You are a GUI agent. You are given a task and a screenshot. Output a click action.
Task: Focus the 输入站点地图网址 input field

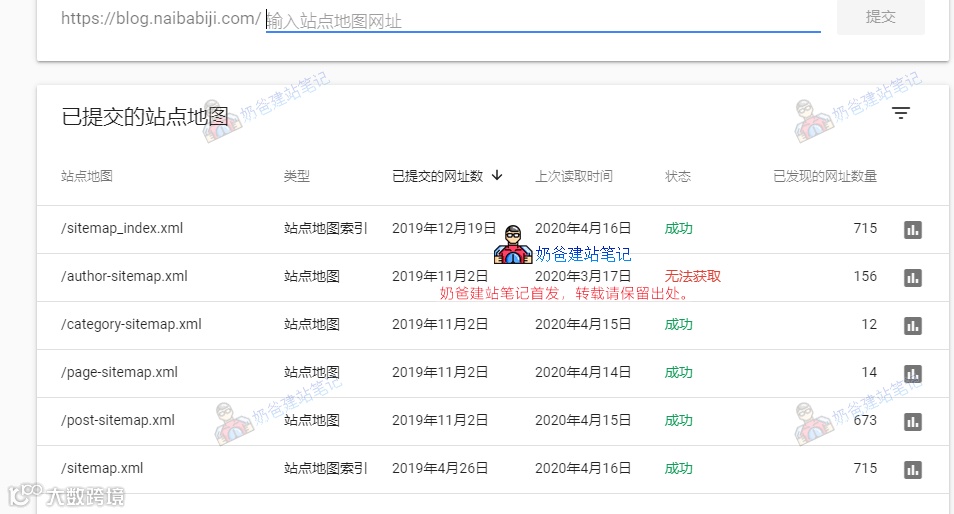pyautogui.click(x=543, y=21)
